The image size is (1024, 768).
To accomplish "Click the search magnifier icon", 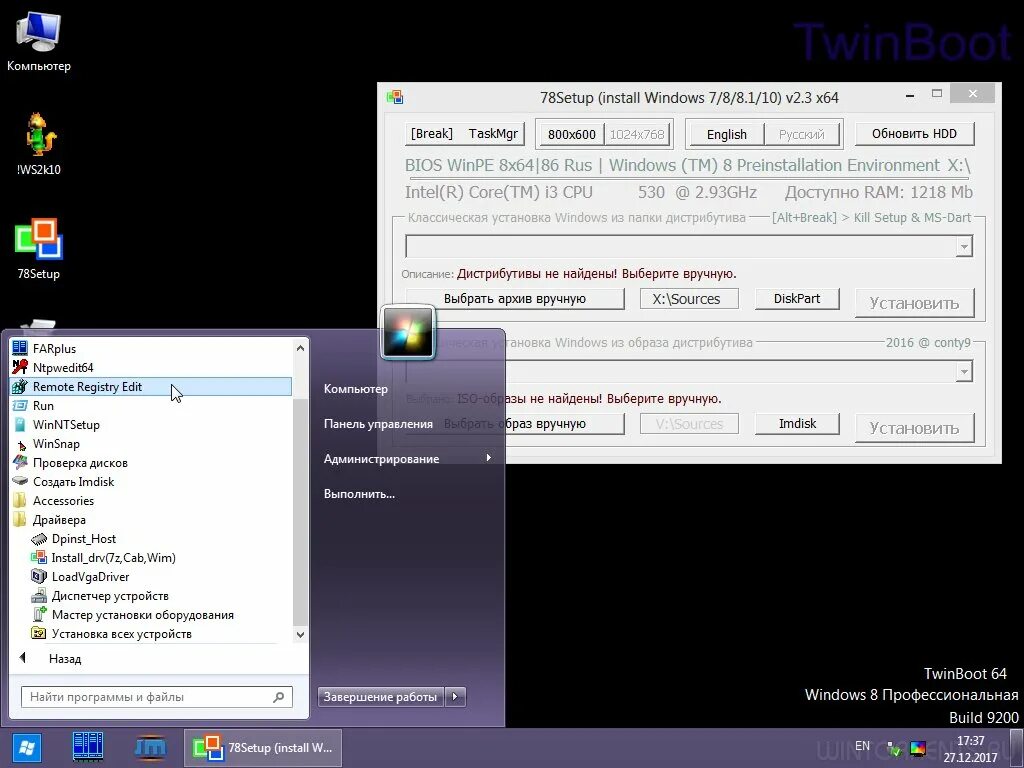I will tap(279, 697).
